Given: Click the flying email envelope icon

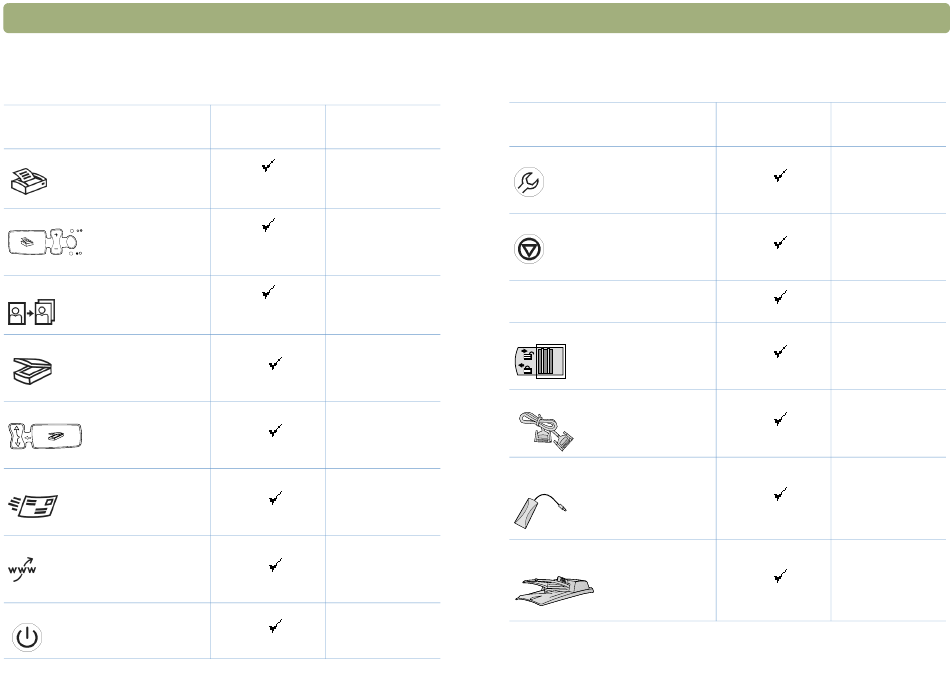Looking at the screenshot, I should tap(33, 506).
